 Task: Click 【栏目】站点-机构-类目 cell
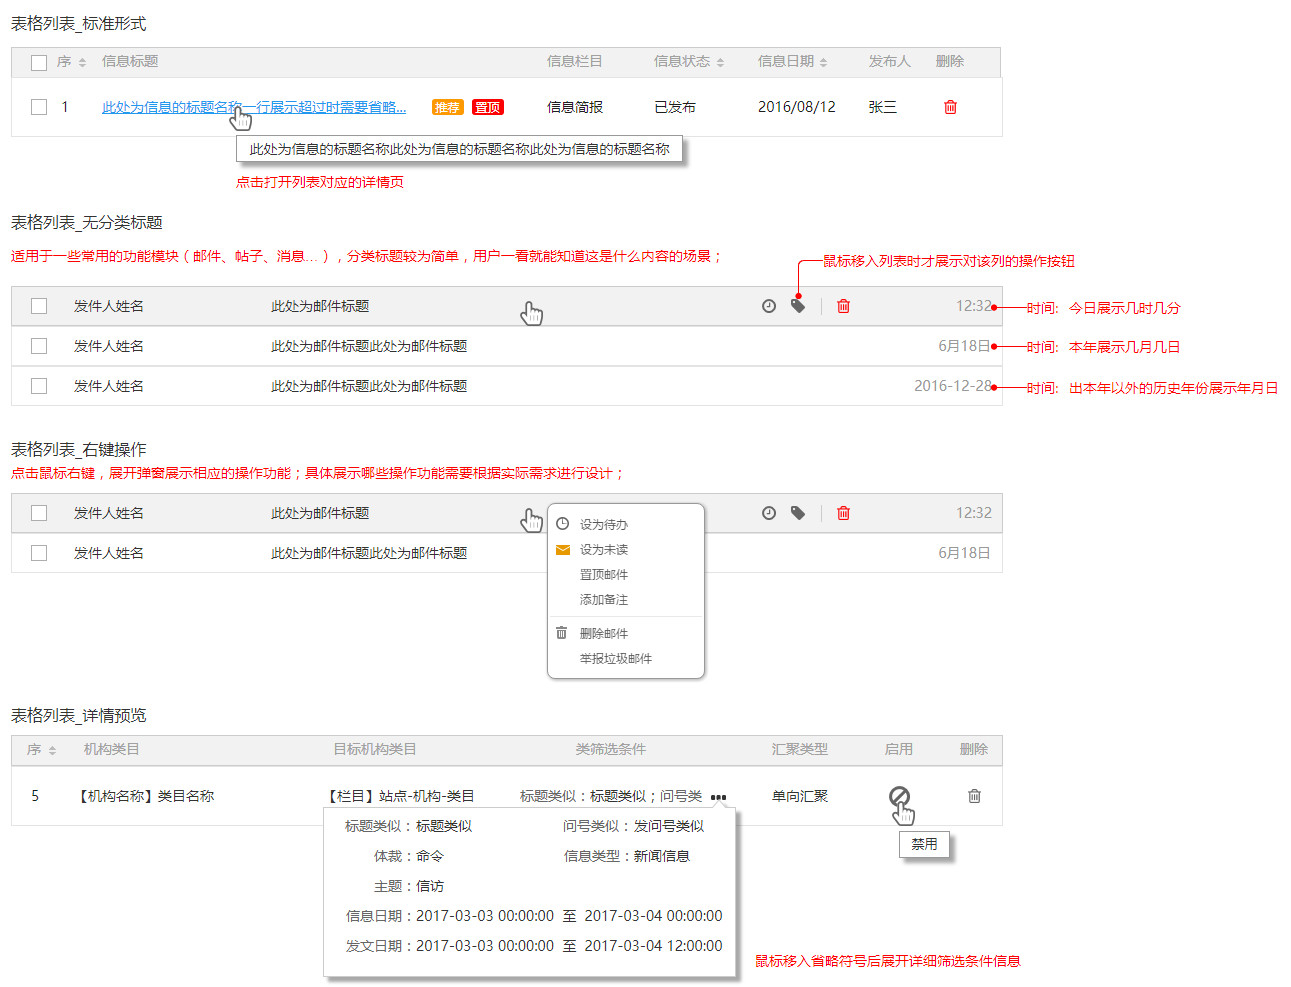(399, 796)
